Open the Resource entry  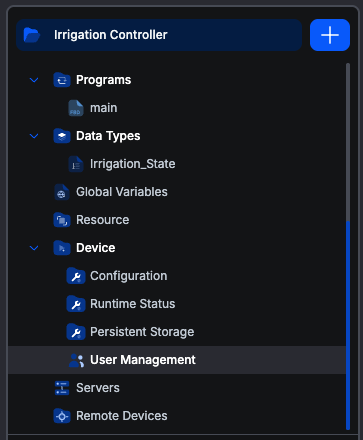tap(103, 220)
